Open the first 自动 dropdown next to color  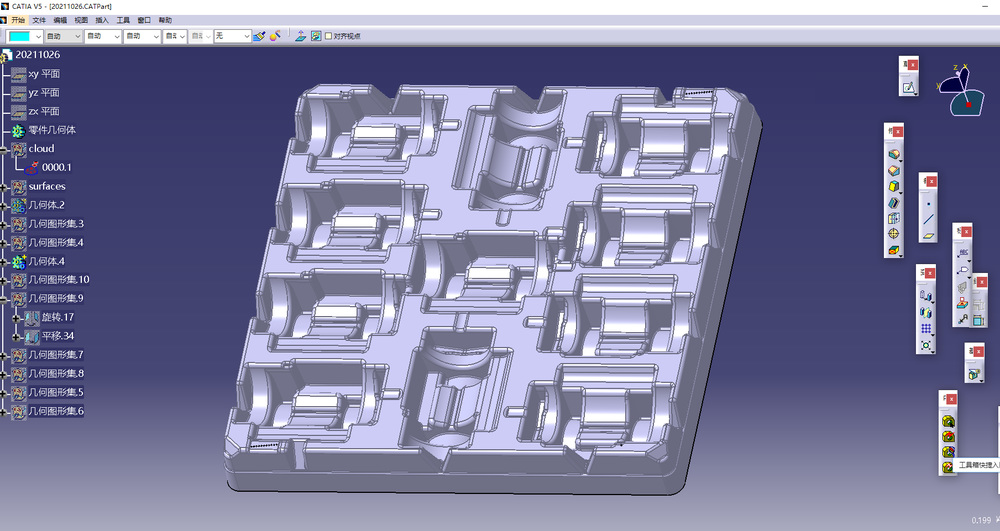(x=64, y=36)
